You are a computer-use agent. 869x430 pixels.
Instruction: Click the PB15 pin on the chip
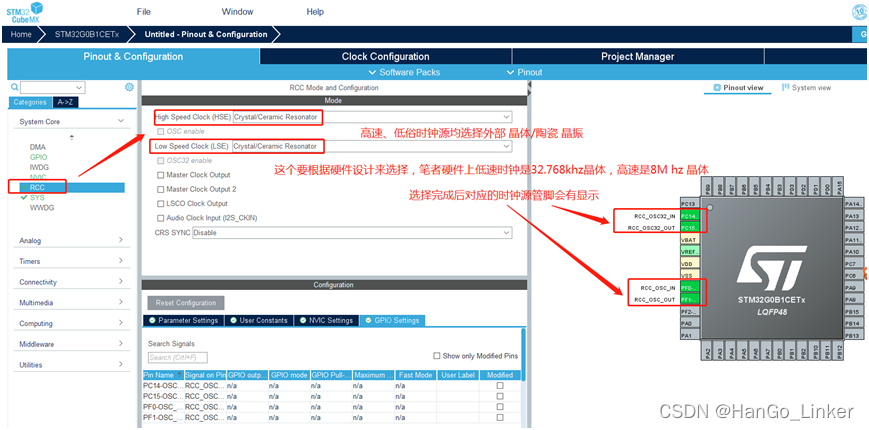(852, 311)
